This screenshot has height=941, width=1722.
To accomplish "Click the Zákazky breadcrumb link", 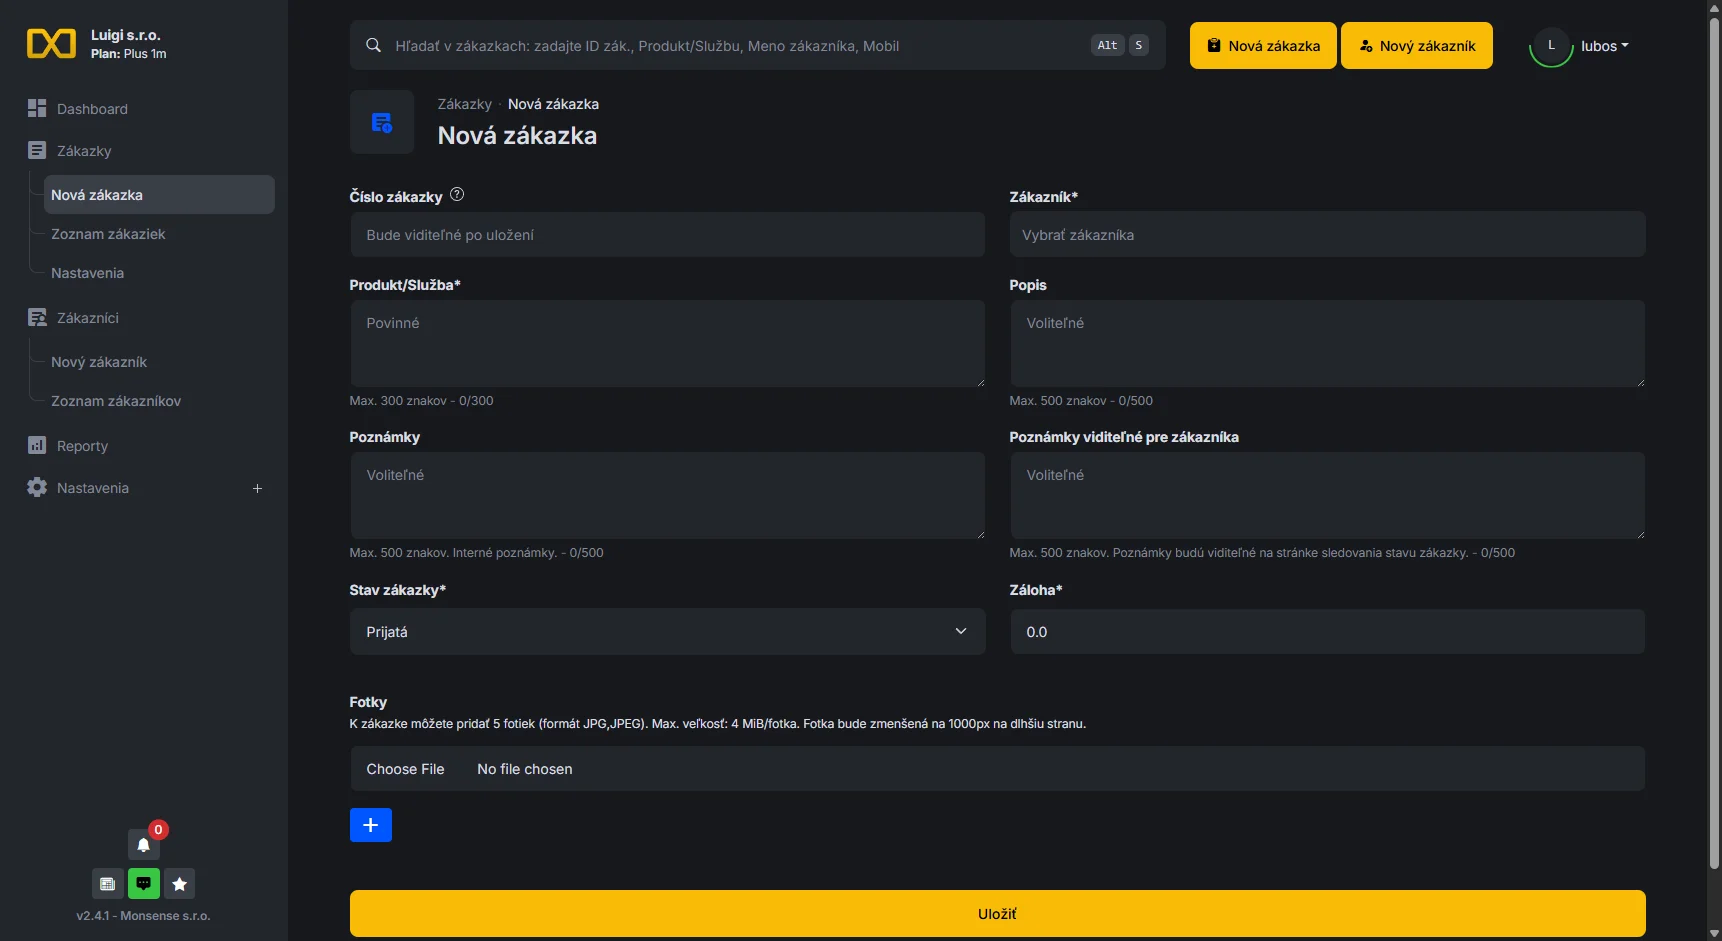I will pos(464,104).
